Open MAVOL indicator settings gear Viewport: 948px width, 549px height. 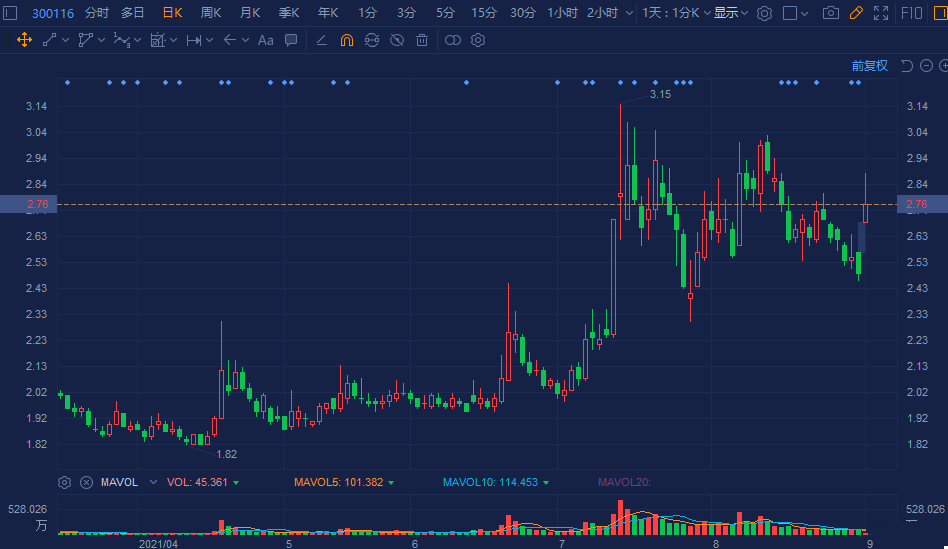click(65, 482)
